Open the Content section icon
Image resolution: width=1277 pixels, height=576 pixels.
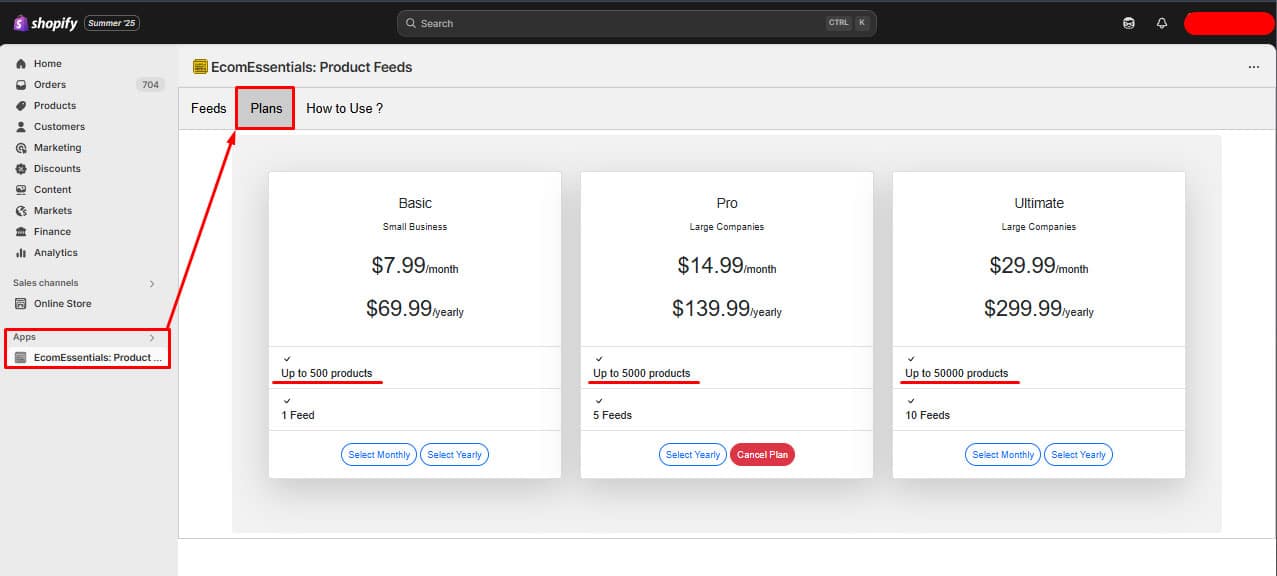point(21,189)
